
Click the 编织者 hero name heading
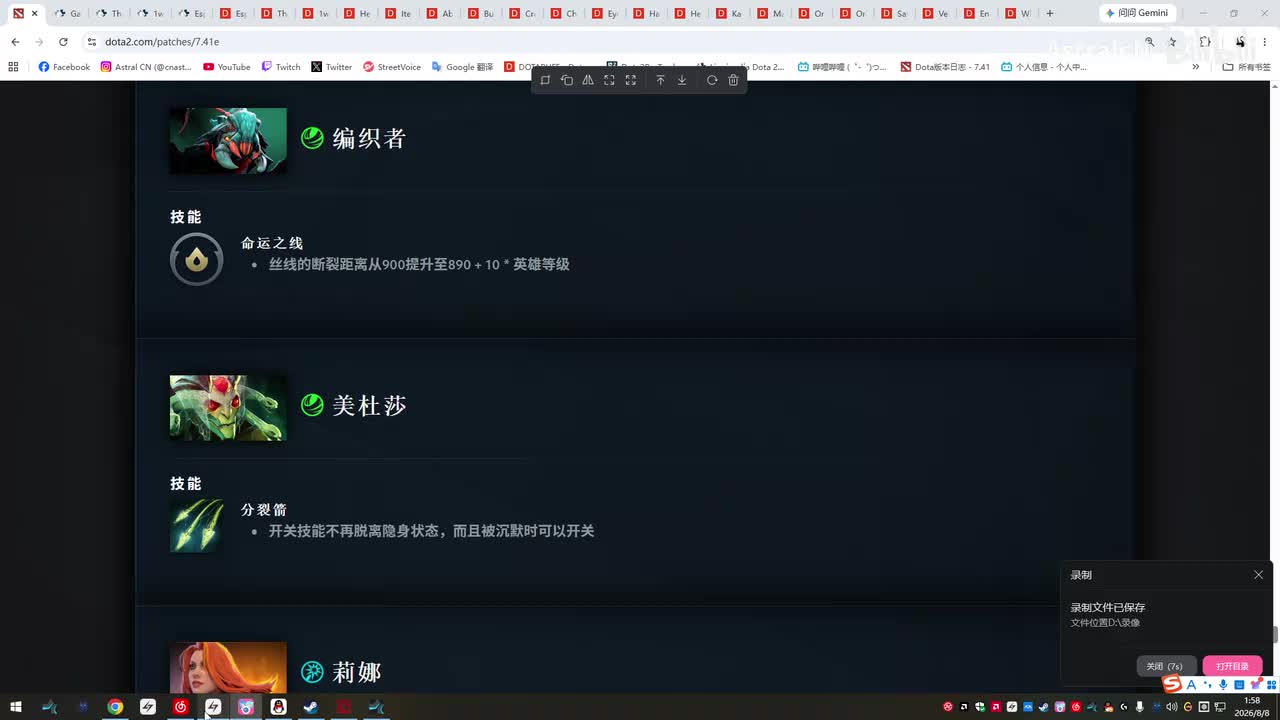(369, 138)
